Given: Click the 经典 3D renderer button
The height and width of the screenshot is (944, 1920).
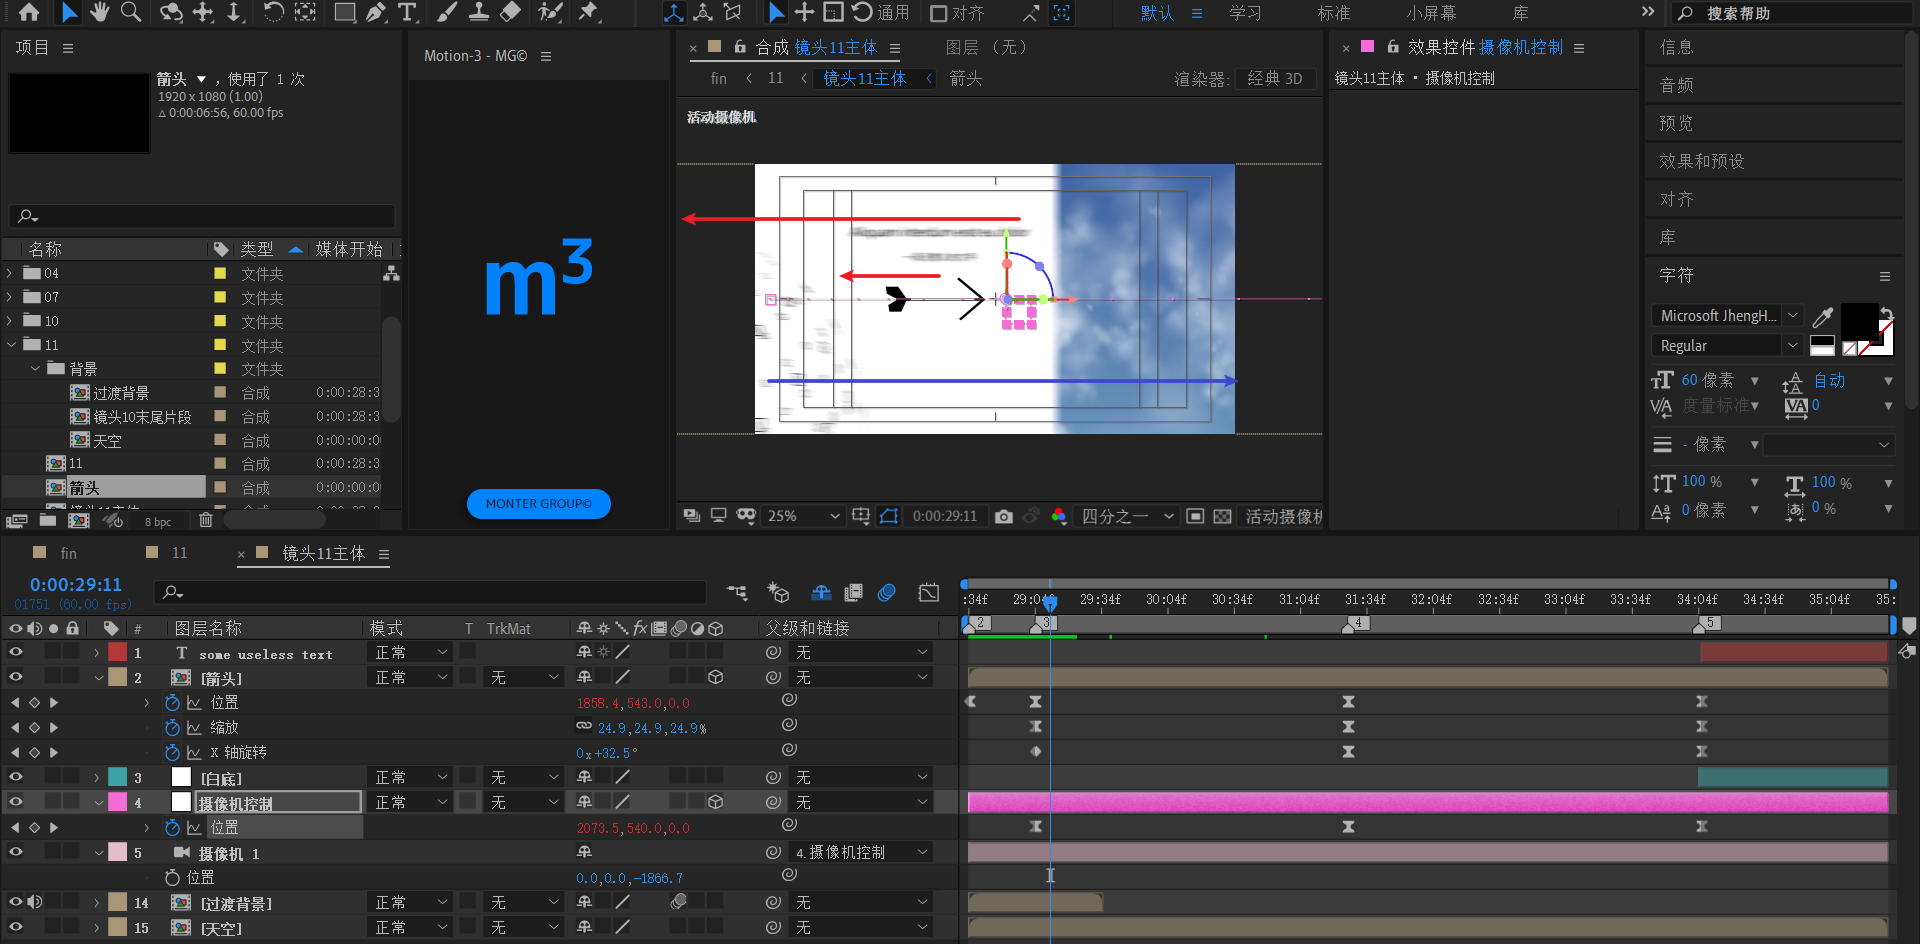Looking at the screenshot, I should click(1275, 78).
